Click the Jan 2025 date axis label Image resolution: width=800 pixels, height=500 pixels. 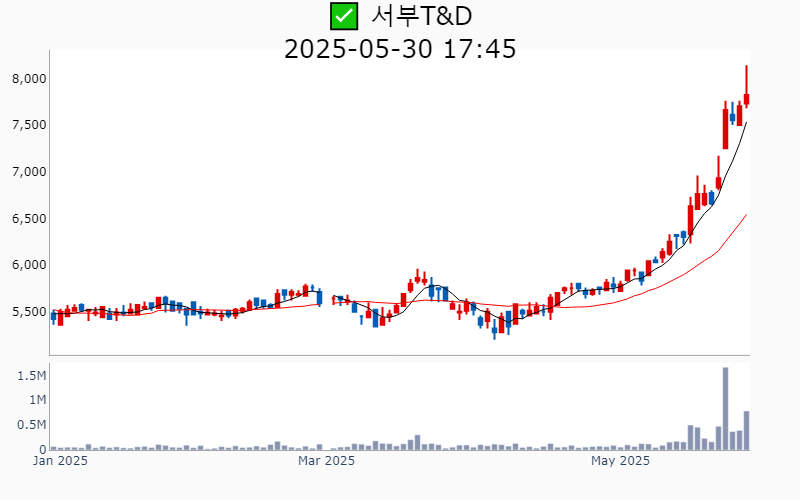point(60,461)
